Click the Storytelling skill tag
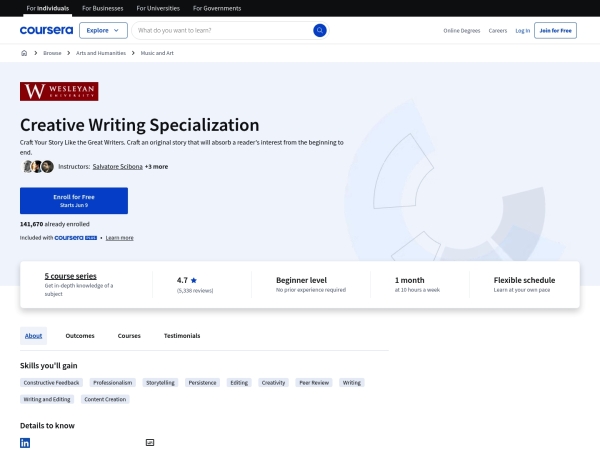The image size is (600, 450). point(160,383)
